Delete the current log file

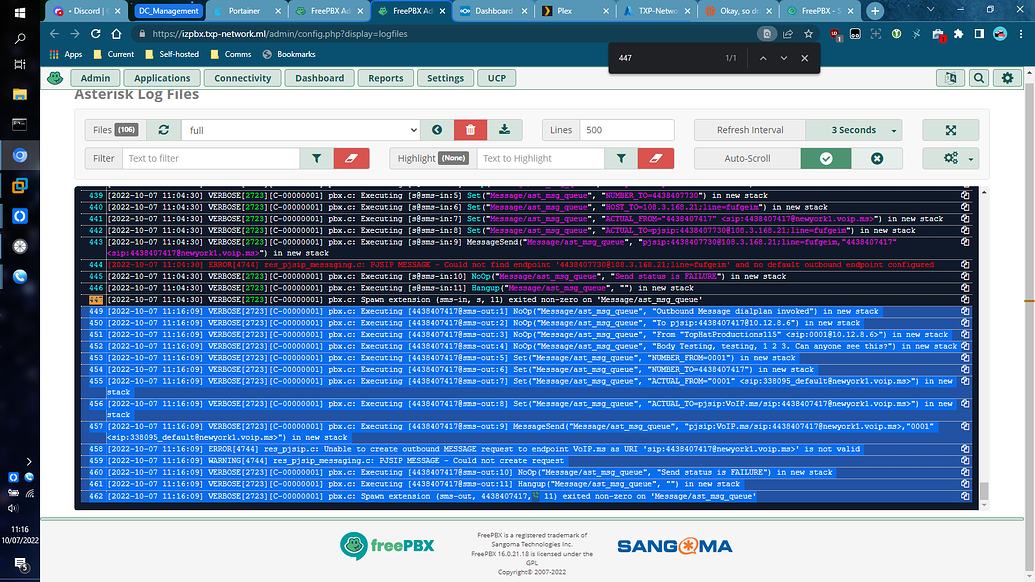pos(470,129)
